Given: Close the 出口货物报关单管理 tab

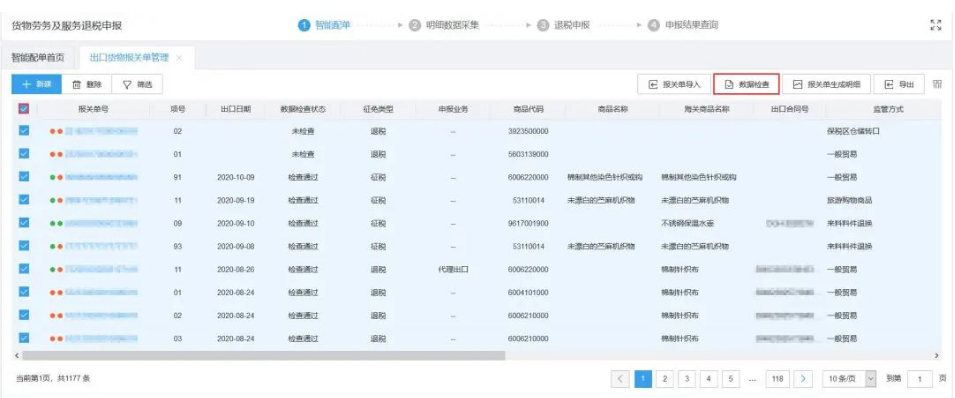Looking at the screenshot, I should tap(179, 58).
